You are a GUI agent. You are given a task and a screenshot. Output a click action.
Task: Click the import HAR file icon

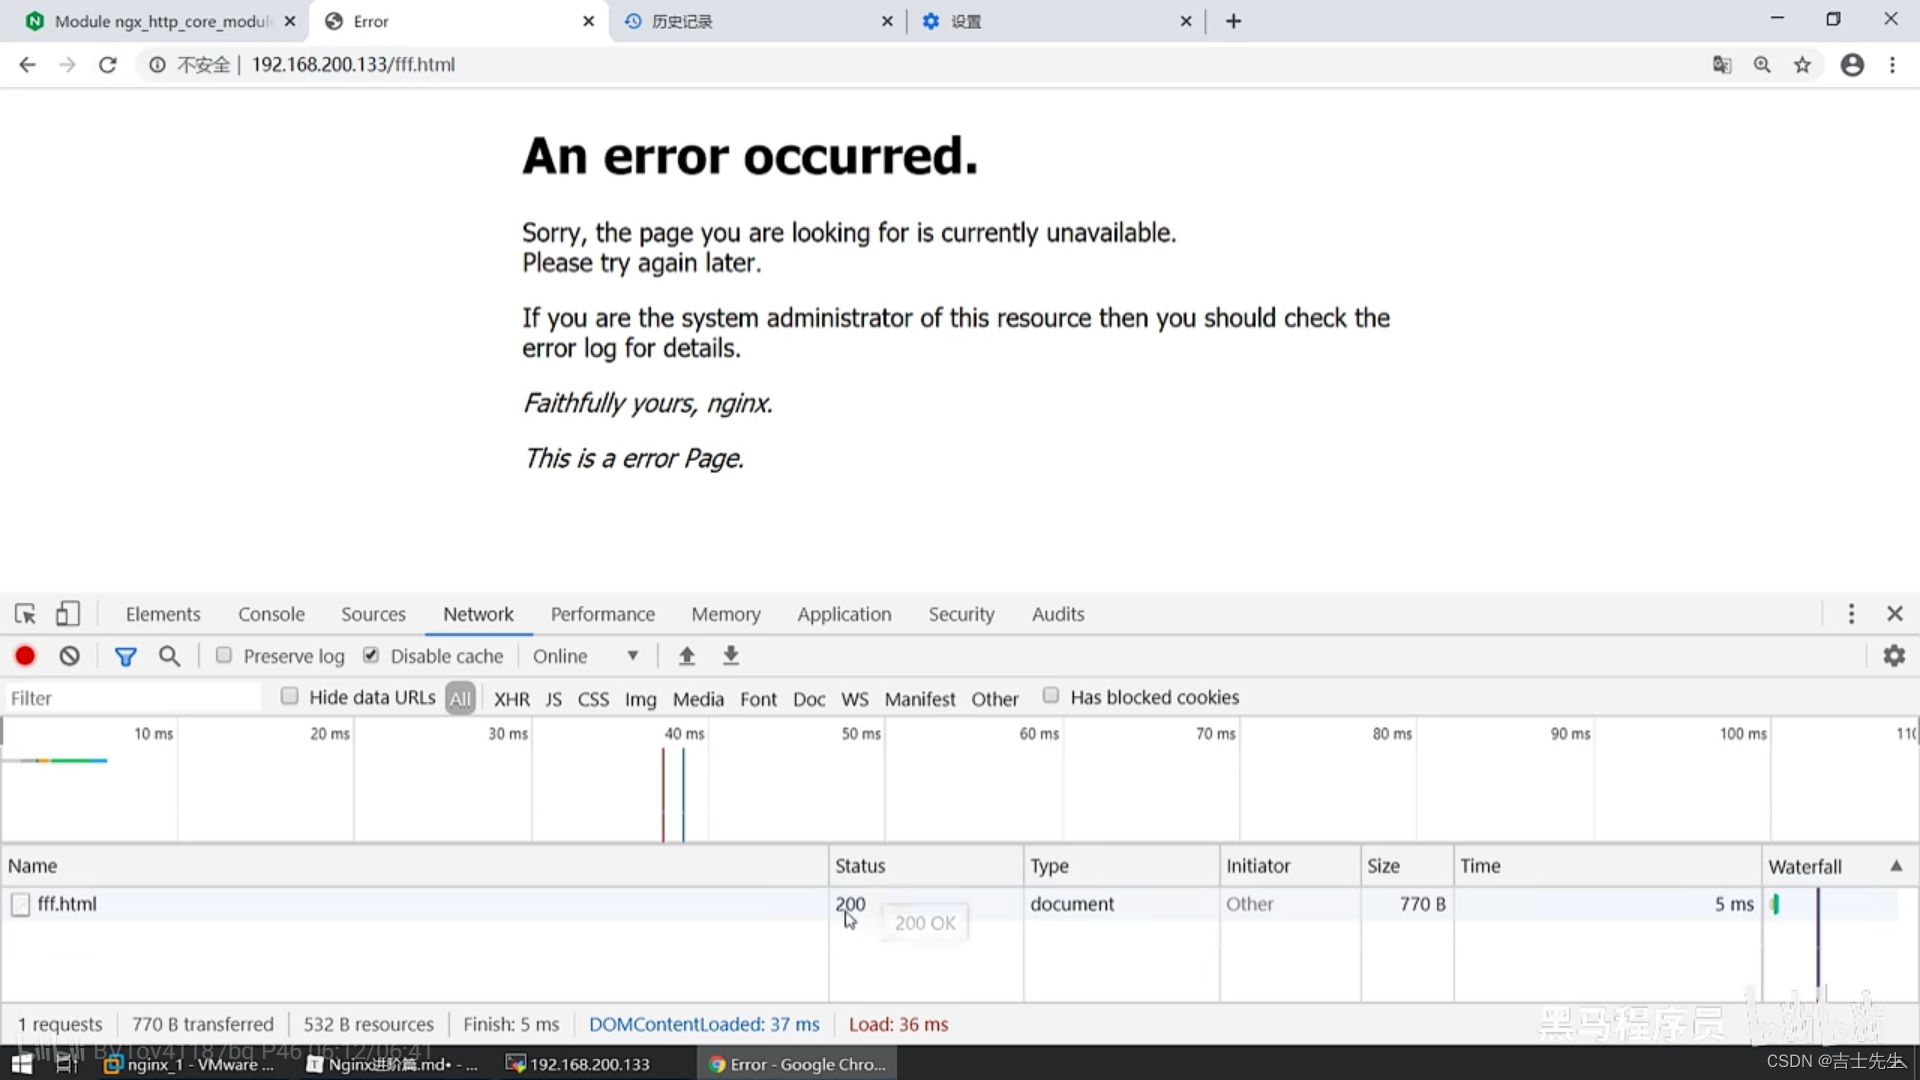pyautogui.click(x=687, y=655)
